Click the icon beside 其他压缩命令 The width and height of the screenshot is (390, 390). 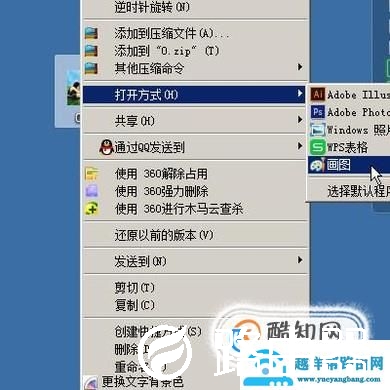coord(91,68)
